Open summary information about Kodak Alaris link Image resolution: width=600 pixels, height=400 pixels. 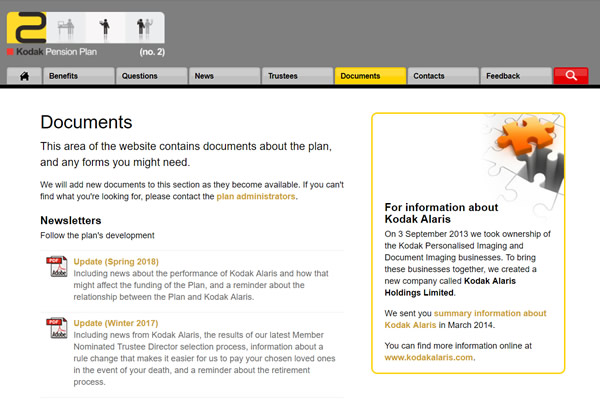click(x=465, y=319)
